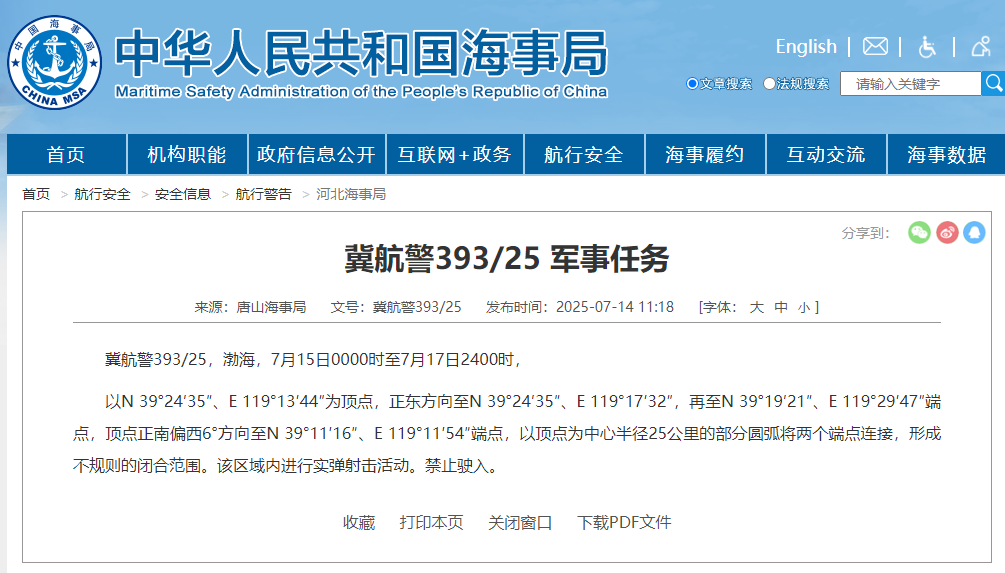Click 关闭窗口 link
This screenshot has height=573, width=1005.
pyautogui.click(x=520, y=522)
